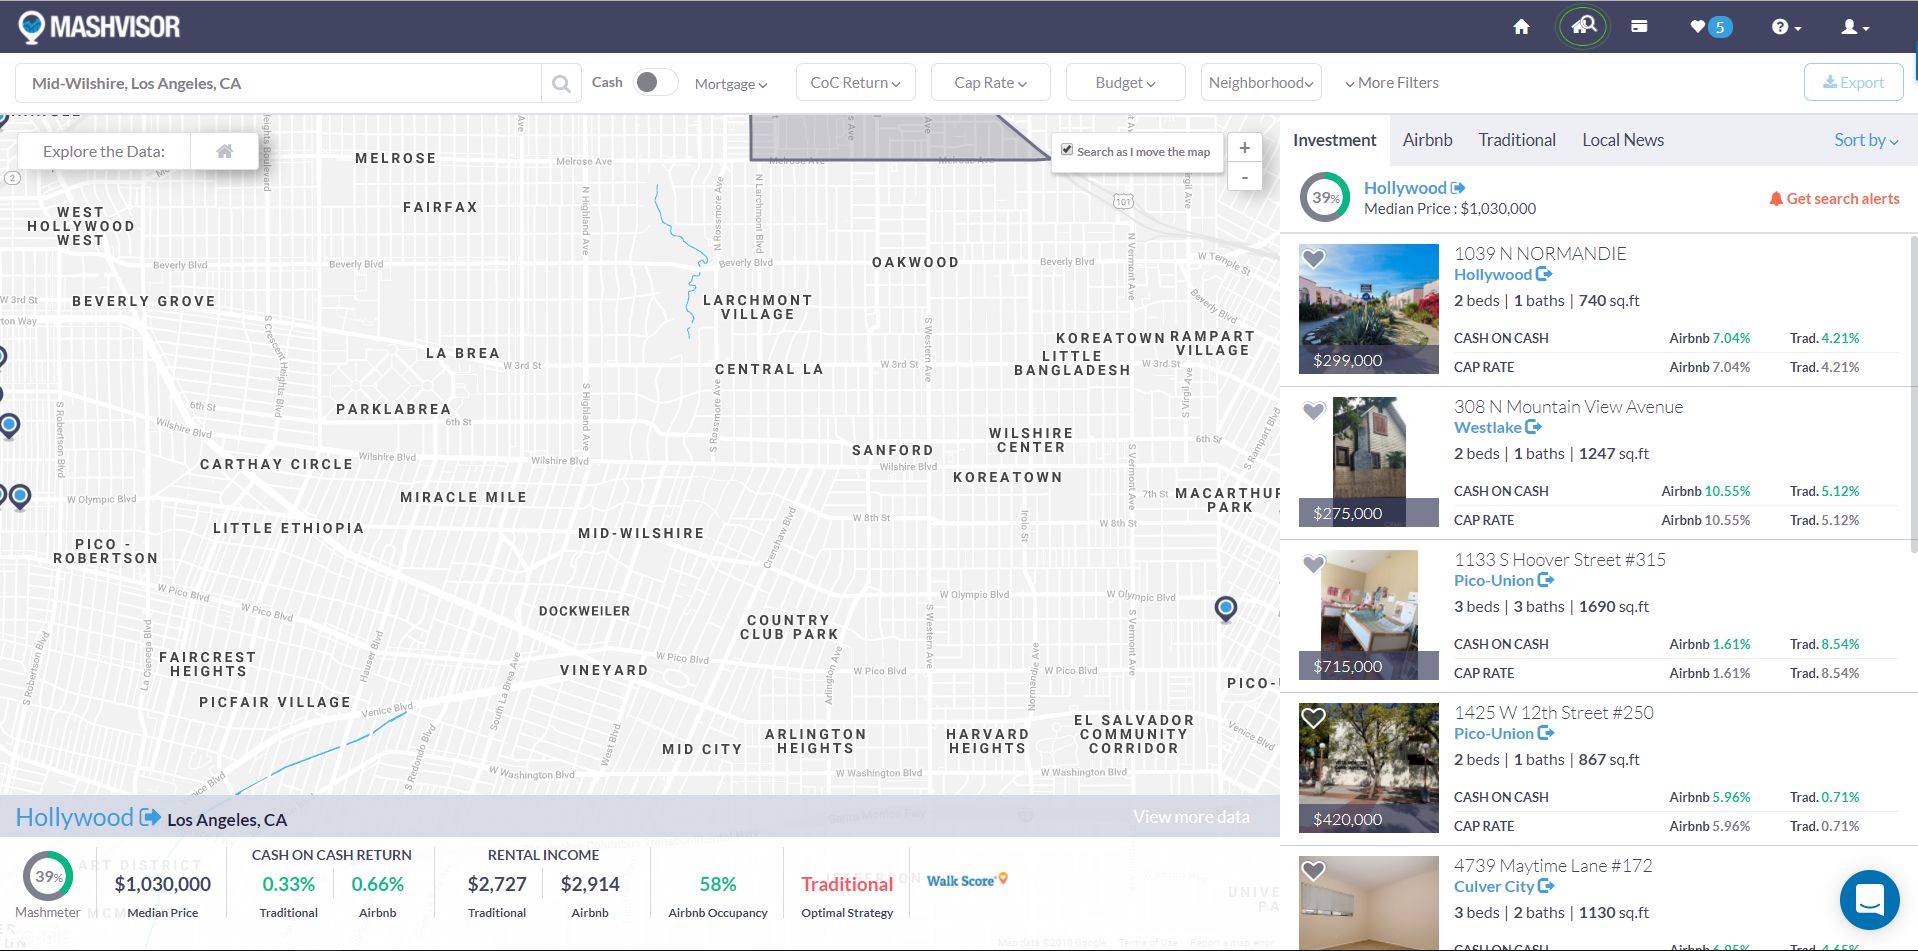
Task: Click the Mid-Wilshire location search field
Action: tap(280, 84)
